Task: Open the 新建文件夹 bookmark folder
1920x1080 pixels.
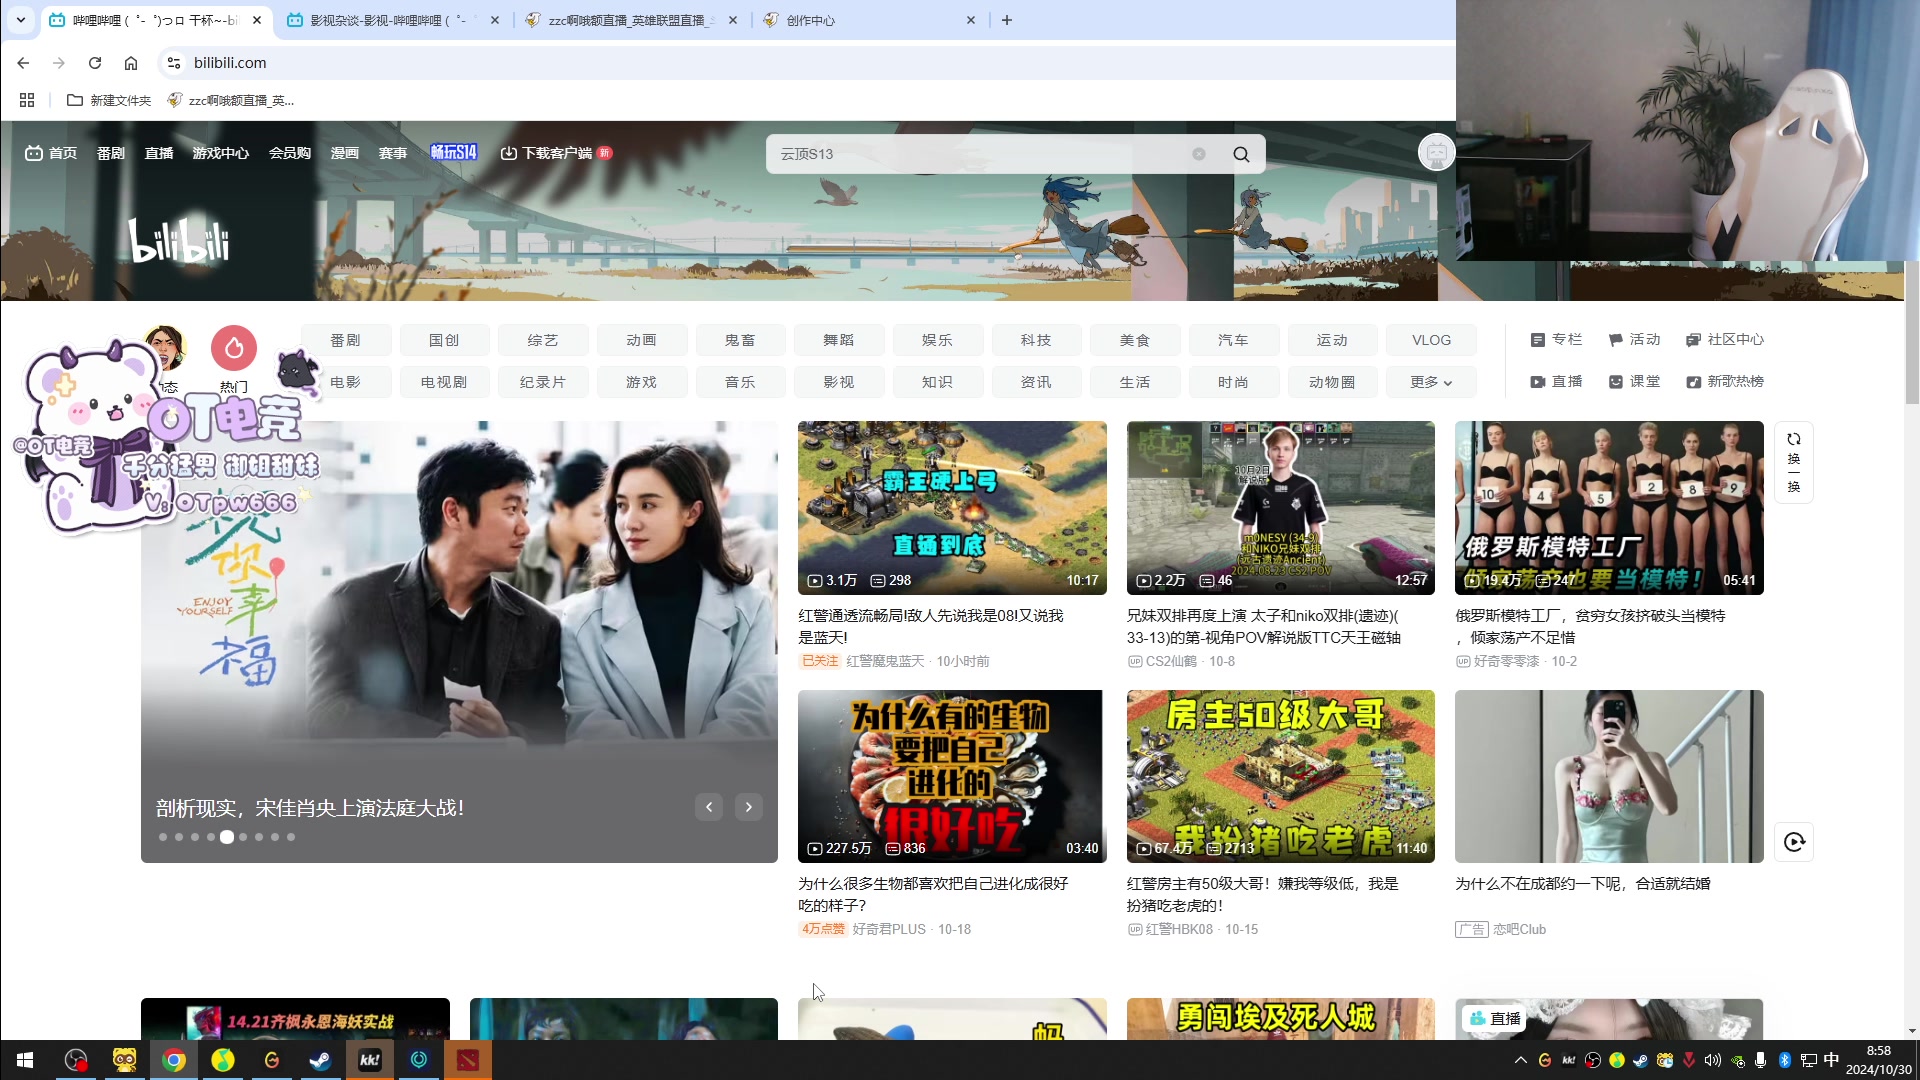Action: [108, 100]
